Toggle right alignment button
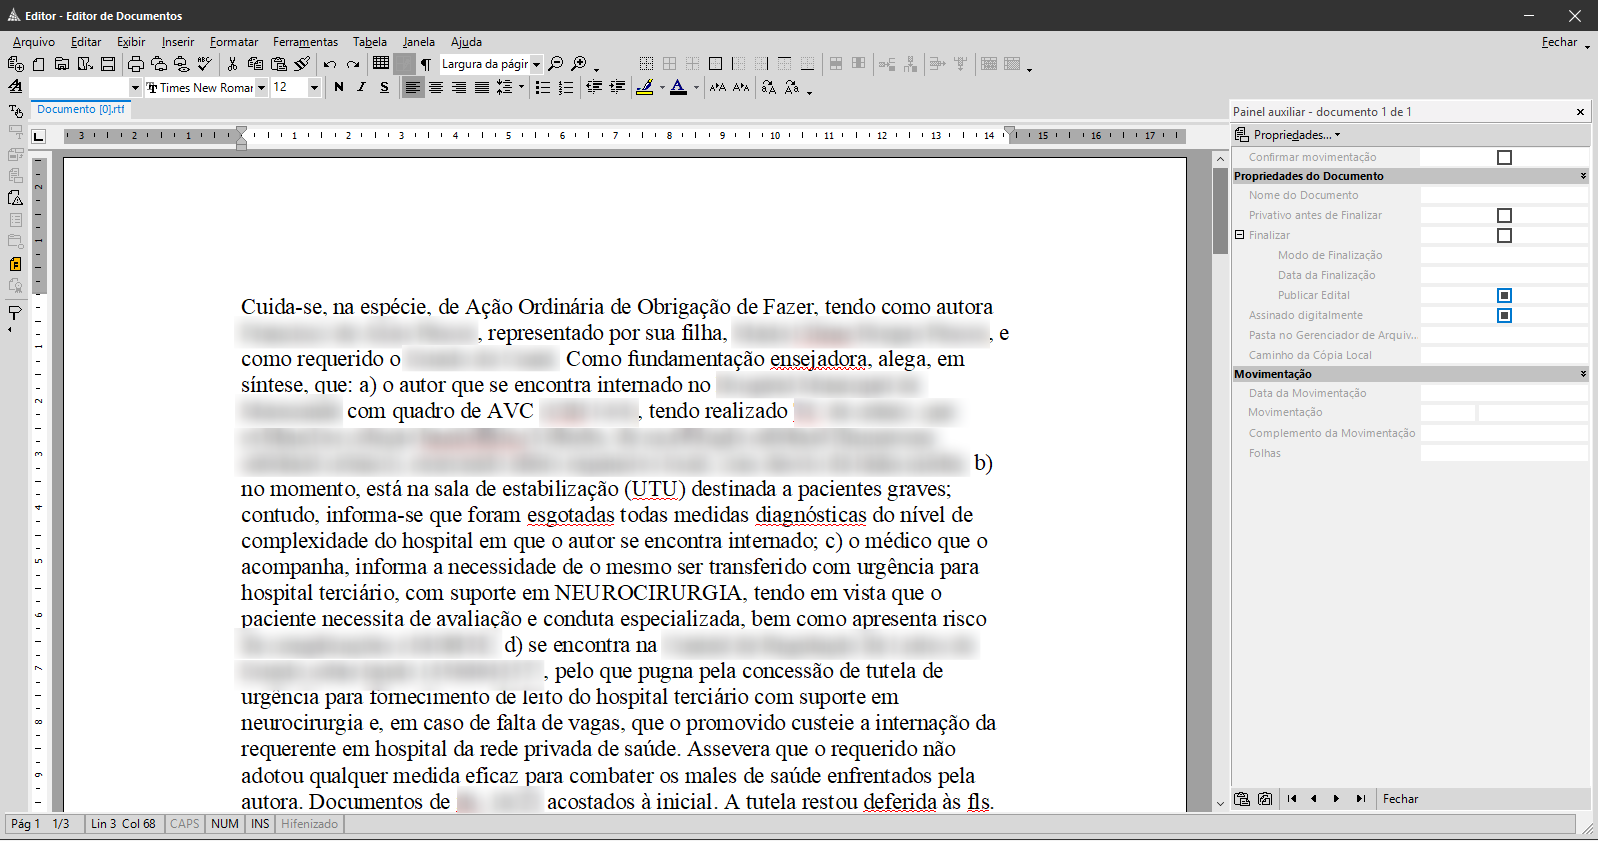Image resolution: width=1598 pixels, height=841 pixels. click(x=459, y=87)
